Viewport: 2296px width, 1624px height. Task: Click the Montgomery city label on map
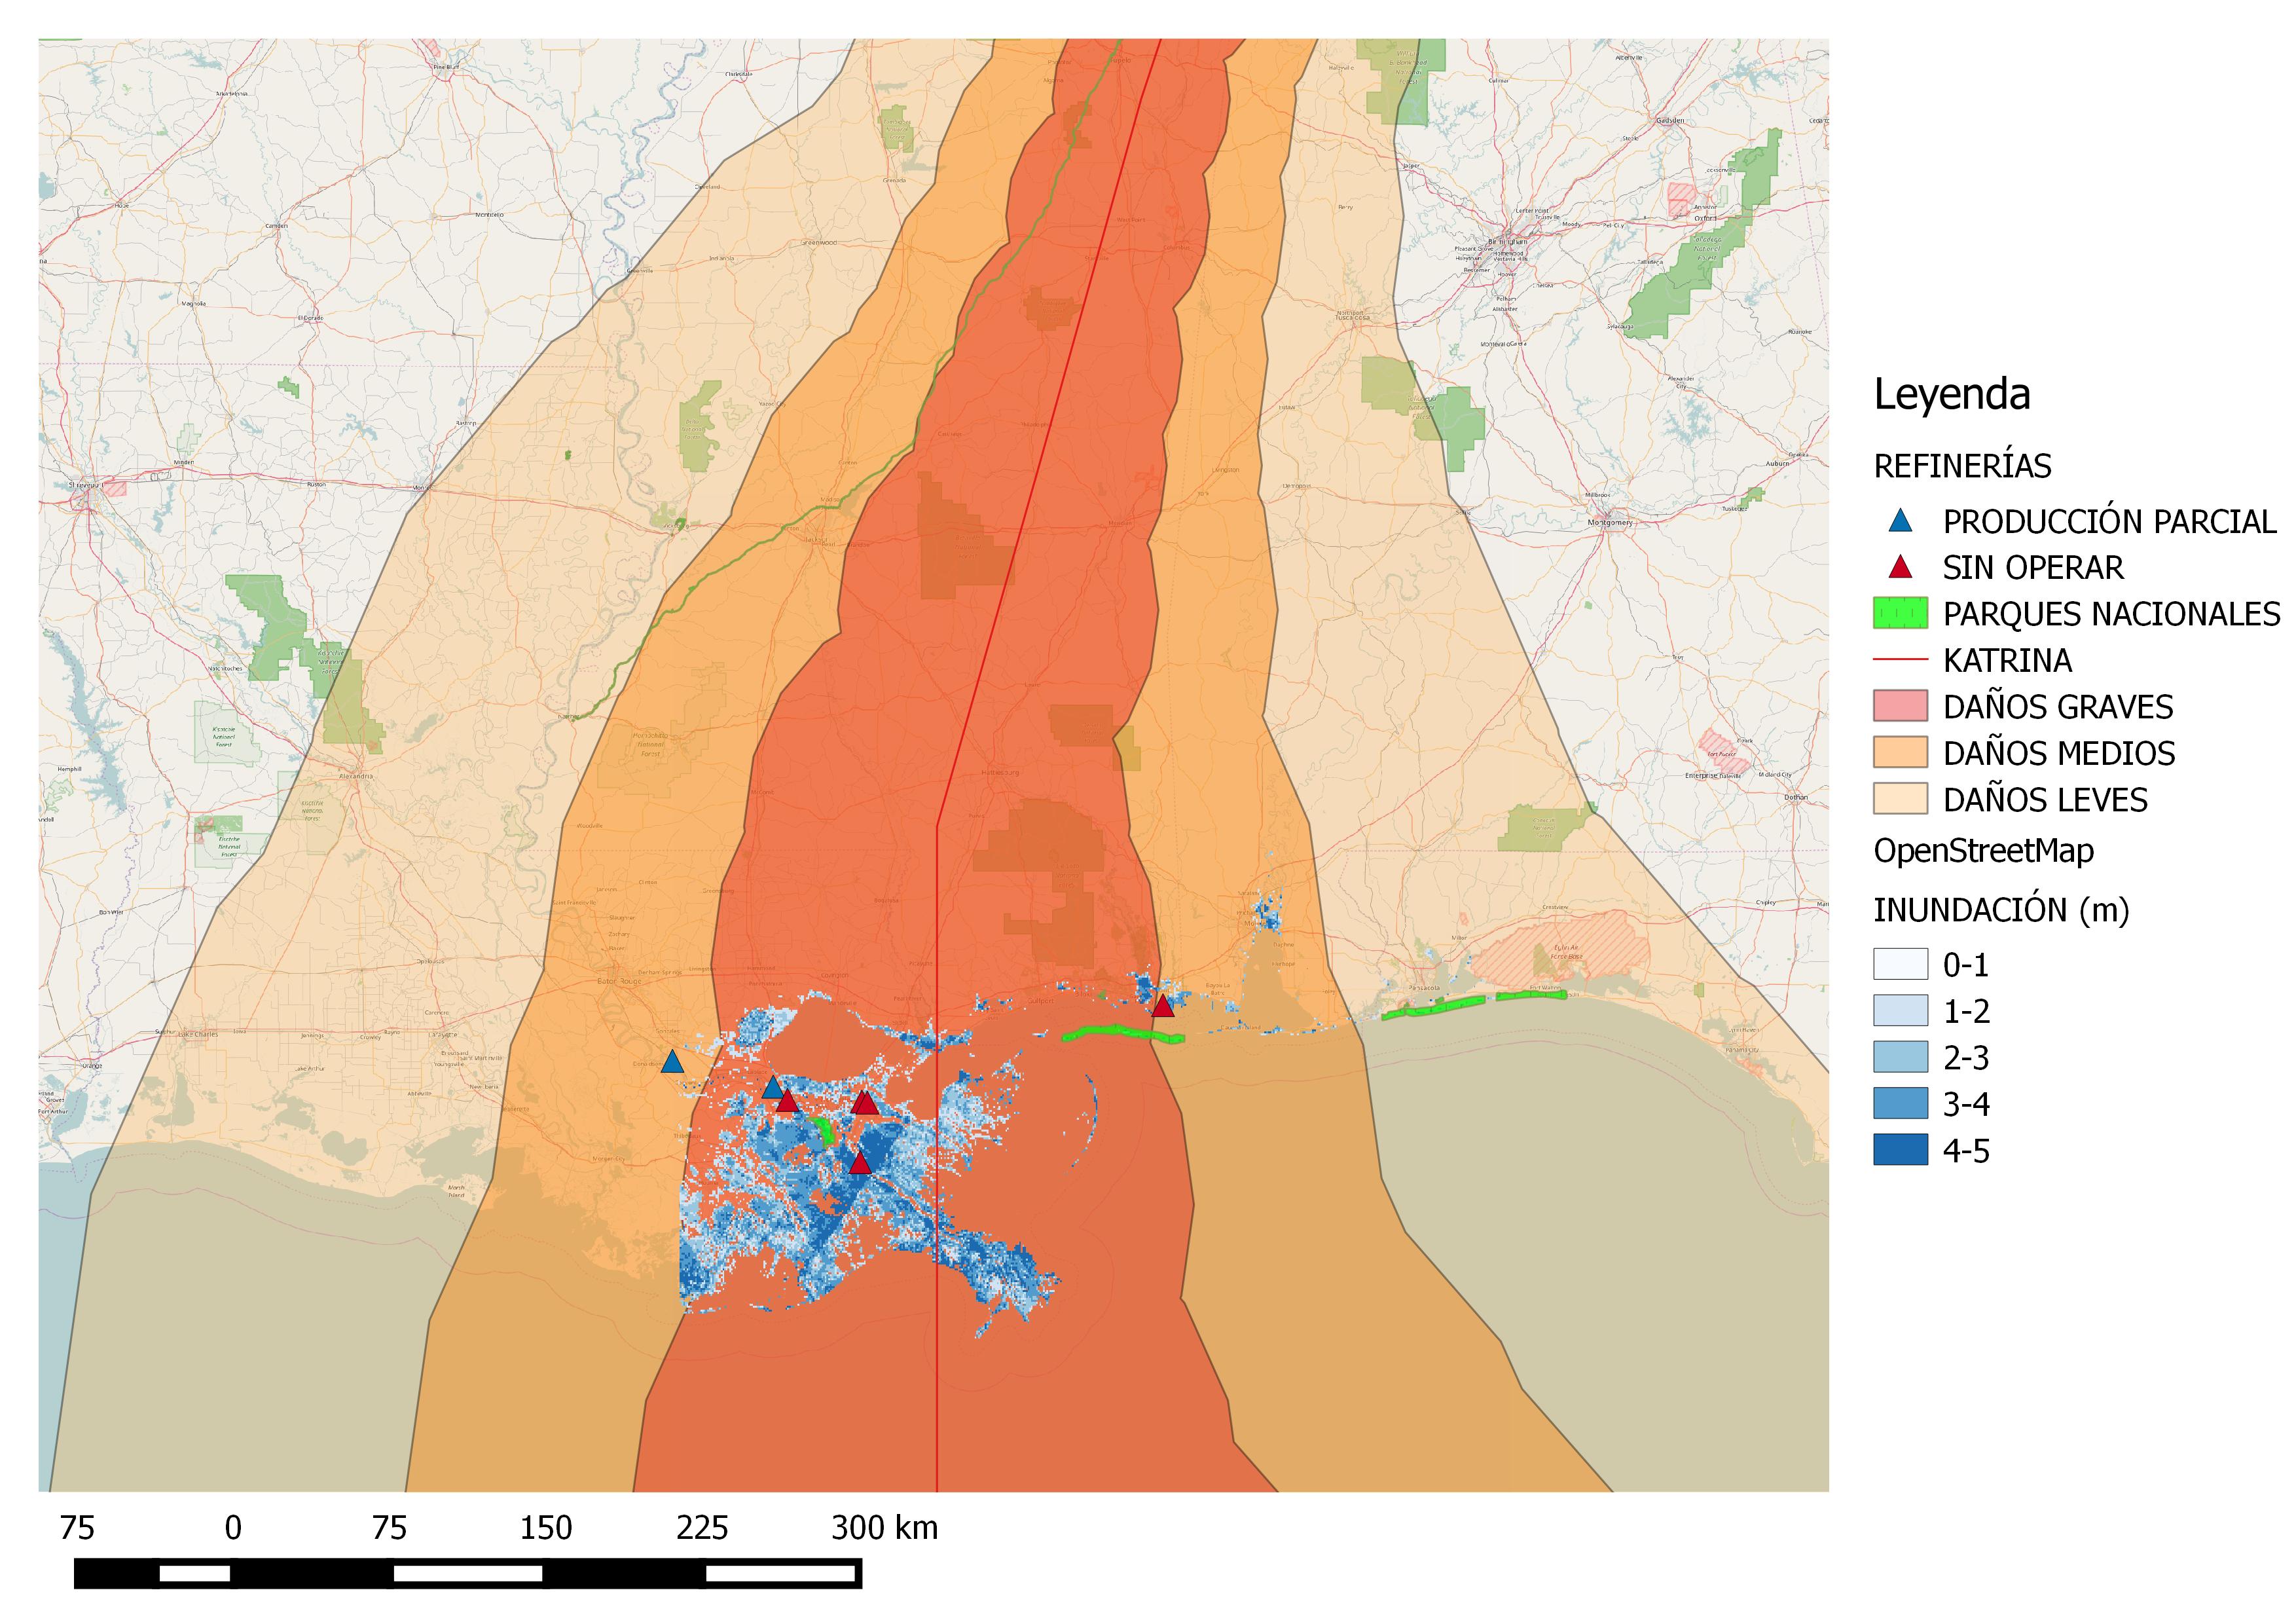tap(1610, 523)
